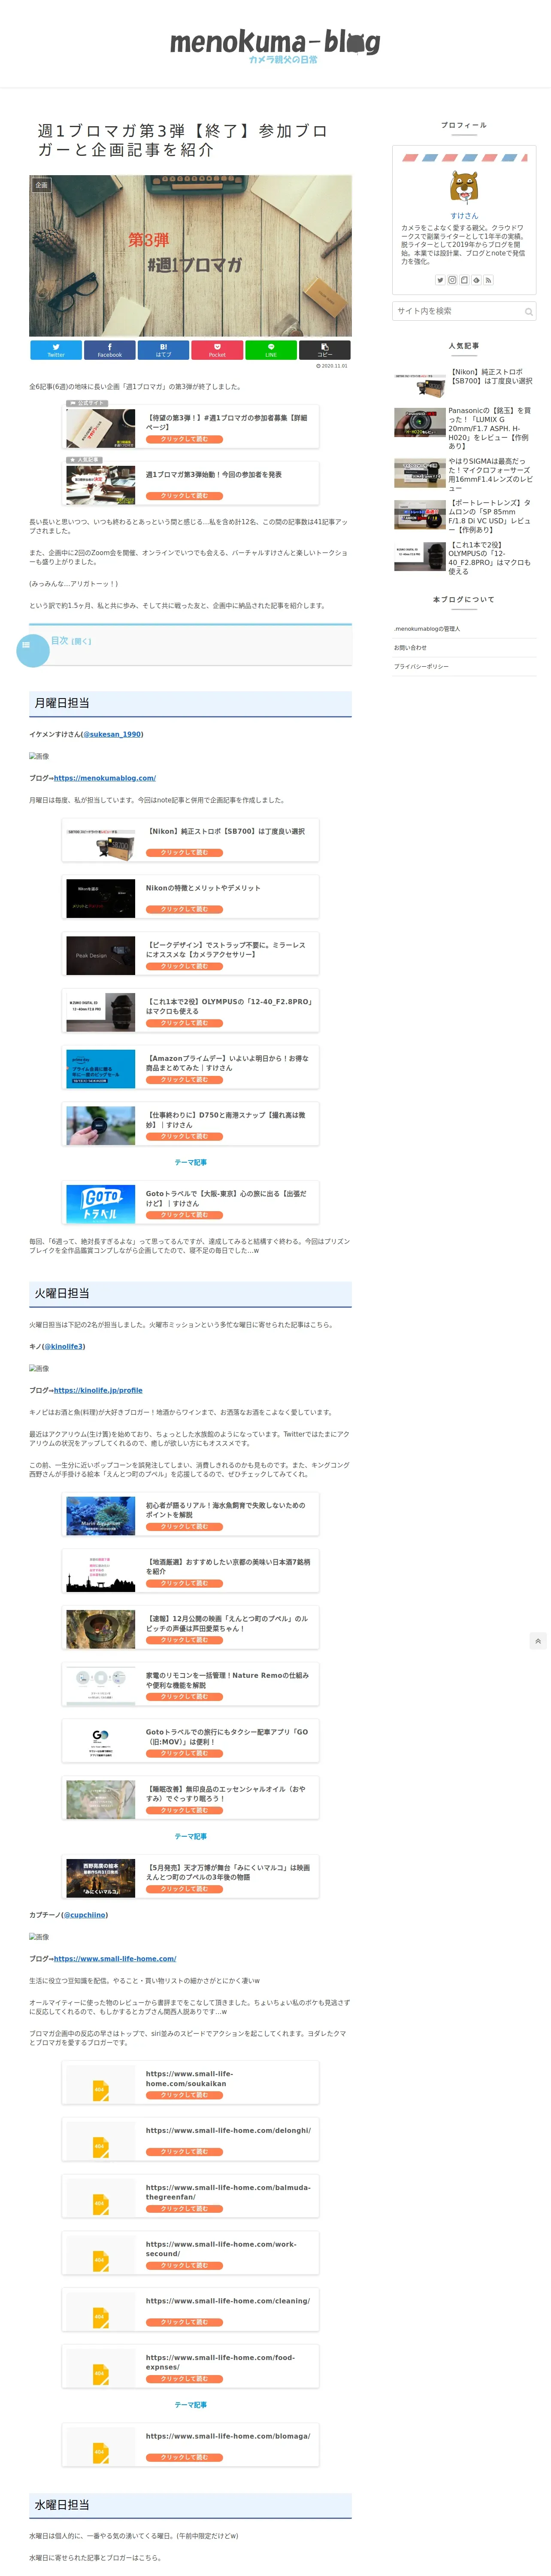551x2576 pixels.
Task: Open タクシー配車アプリ GO article card
Action: tap(190, 1742)
